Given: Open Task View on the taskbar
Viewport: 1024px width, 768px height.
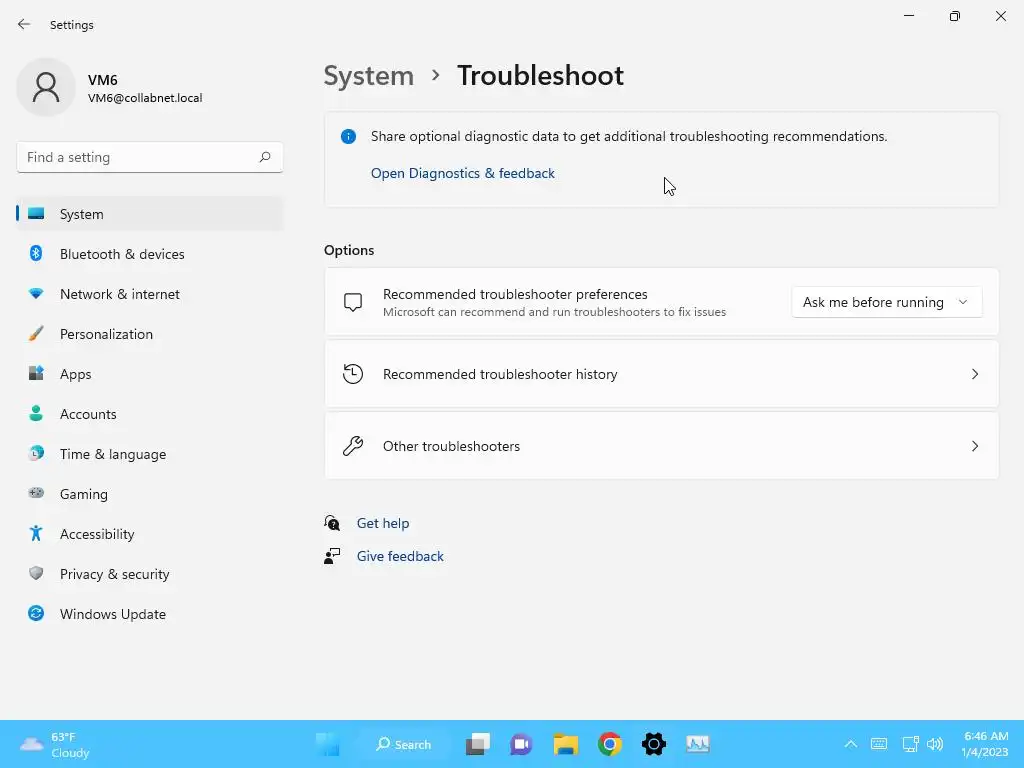Looking at the screenshot, I should [477, 744].
